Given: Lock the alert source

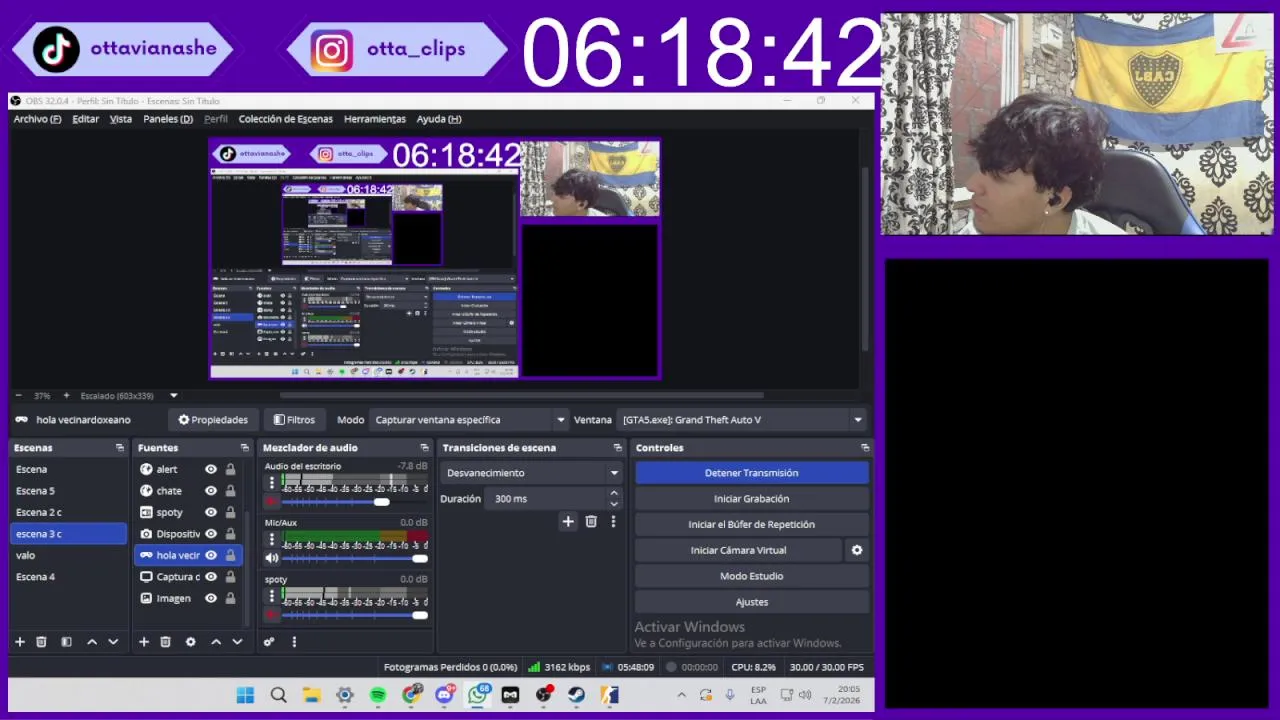Looking at the screenshot, I should pyautogui.click(x=230, y=469).
